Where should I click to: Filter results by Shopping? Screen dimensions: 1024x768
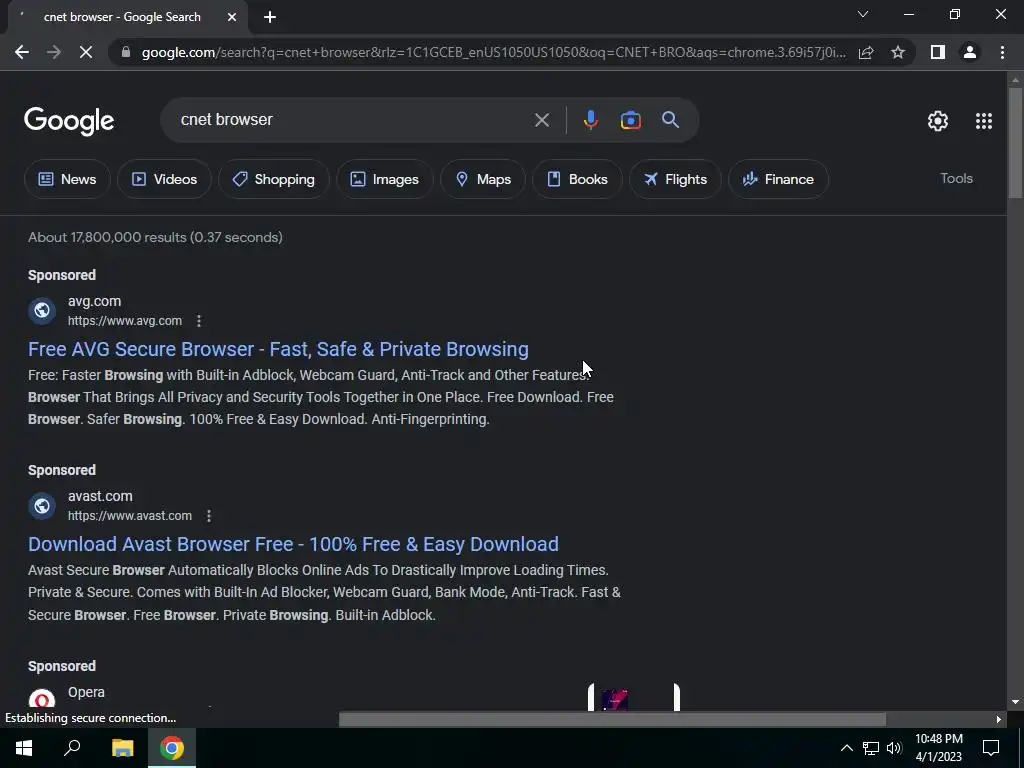tap(274, 179)
